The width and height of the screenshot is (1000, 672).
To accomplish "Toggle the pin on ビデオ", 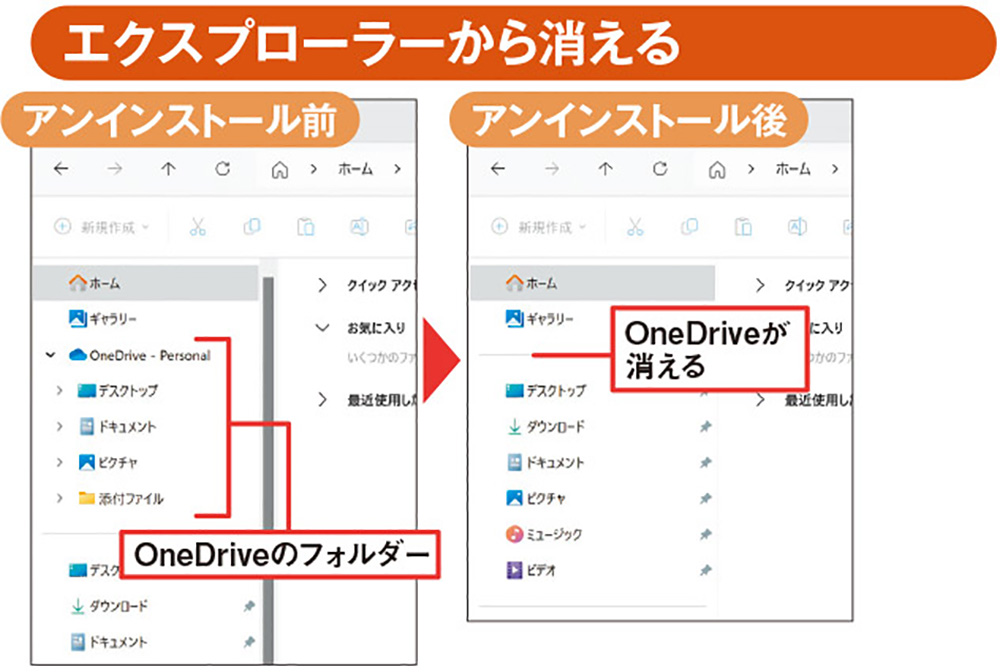I will [706, 569].
